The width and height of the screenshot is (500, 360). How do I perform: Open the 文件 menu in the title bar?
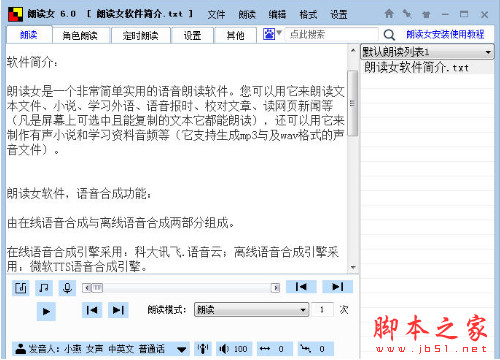(x=216, y=14)
